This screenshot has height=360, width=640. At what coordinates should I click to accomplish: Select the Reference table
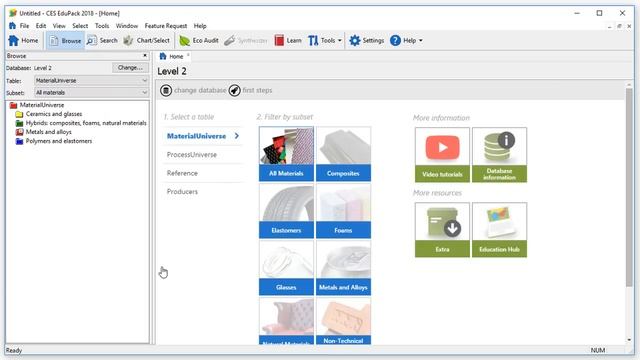tap(203, 173)
